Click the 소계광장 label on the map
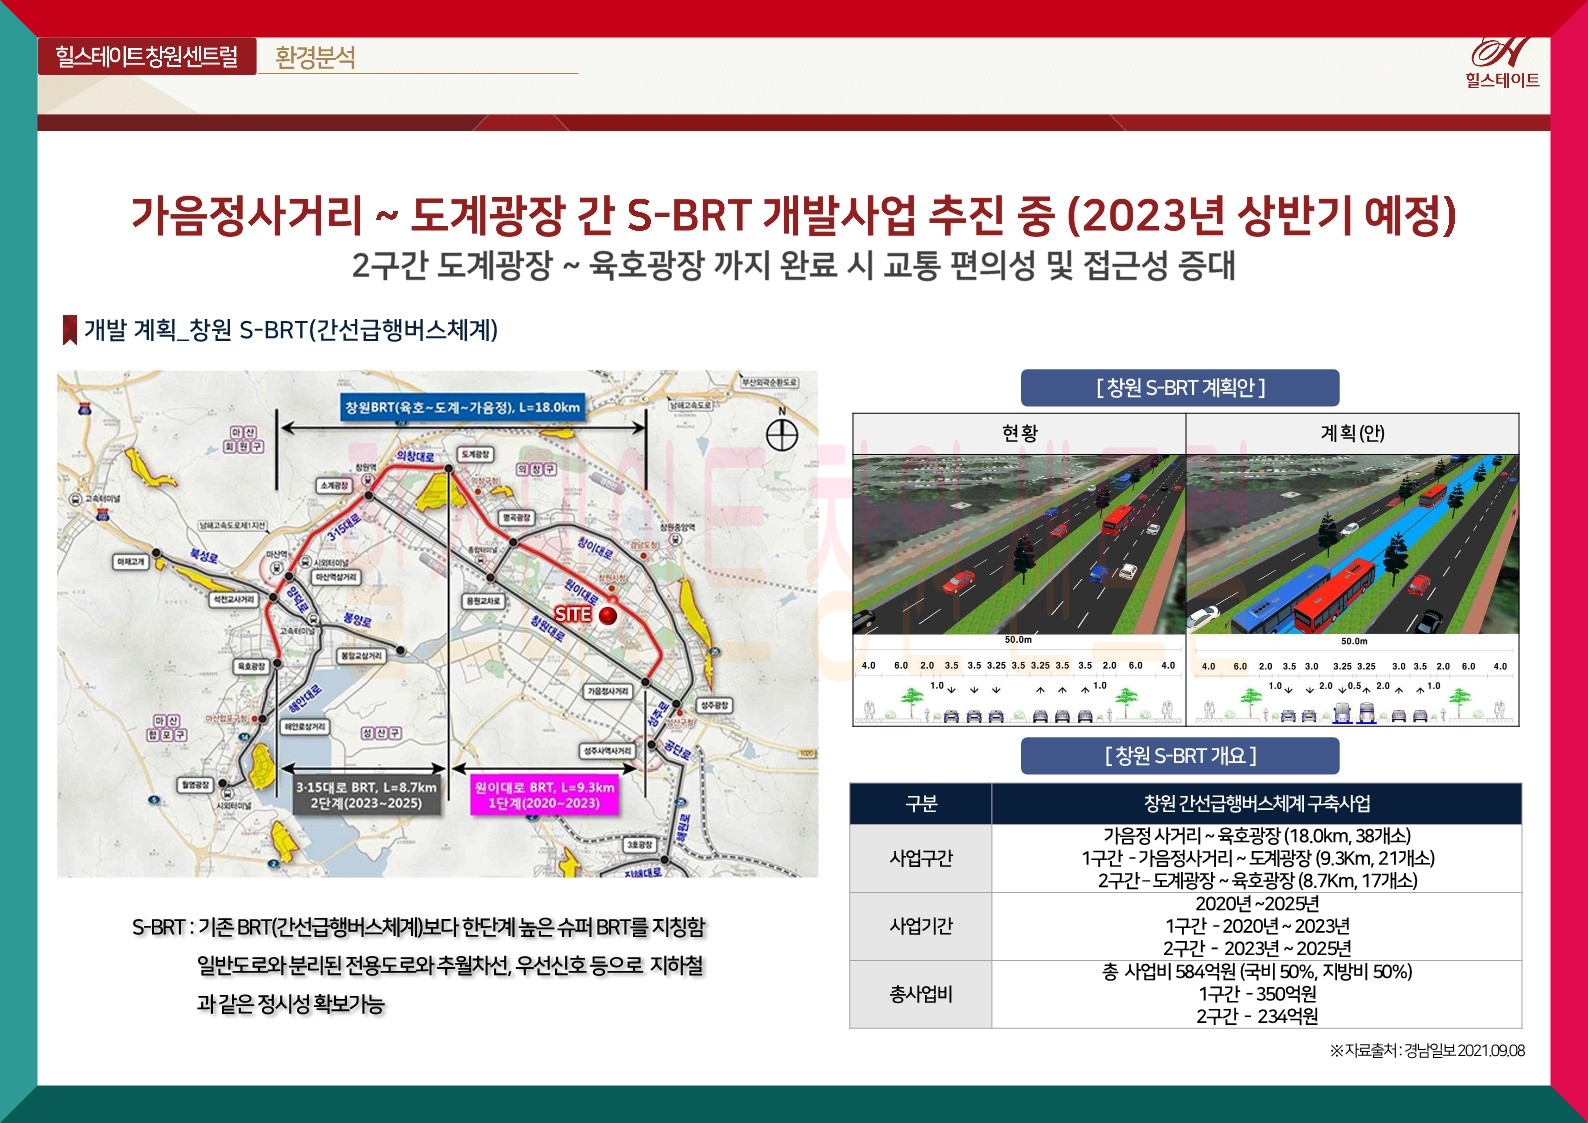 (335, 485)
